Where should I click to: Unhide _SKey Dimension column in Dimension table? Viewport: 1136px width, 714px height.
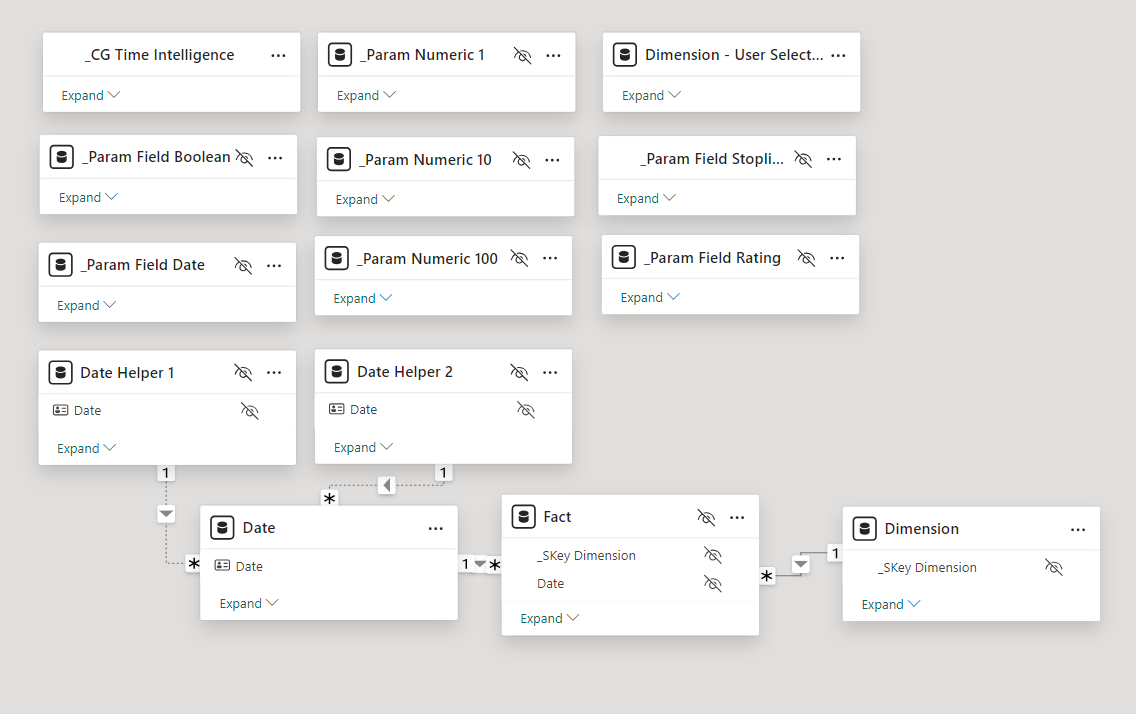(x=1053, y=568)
